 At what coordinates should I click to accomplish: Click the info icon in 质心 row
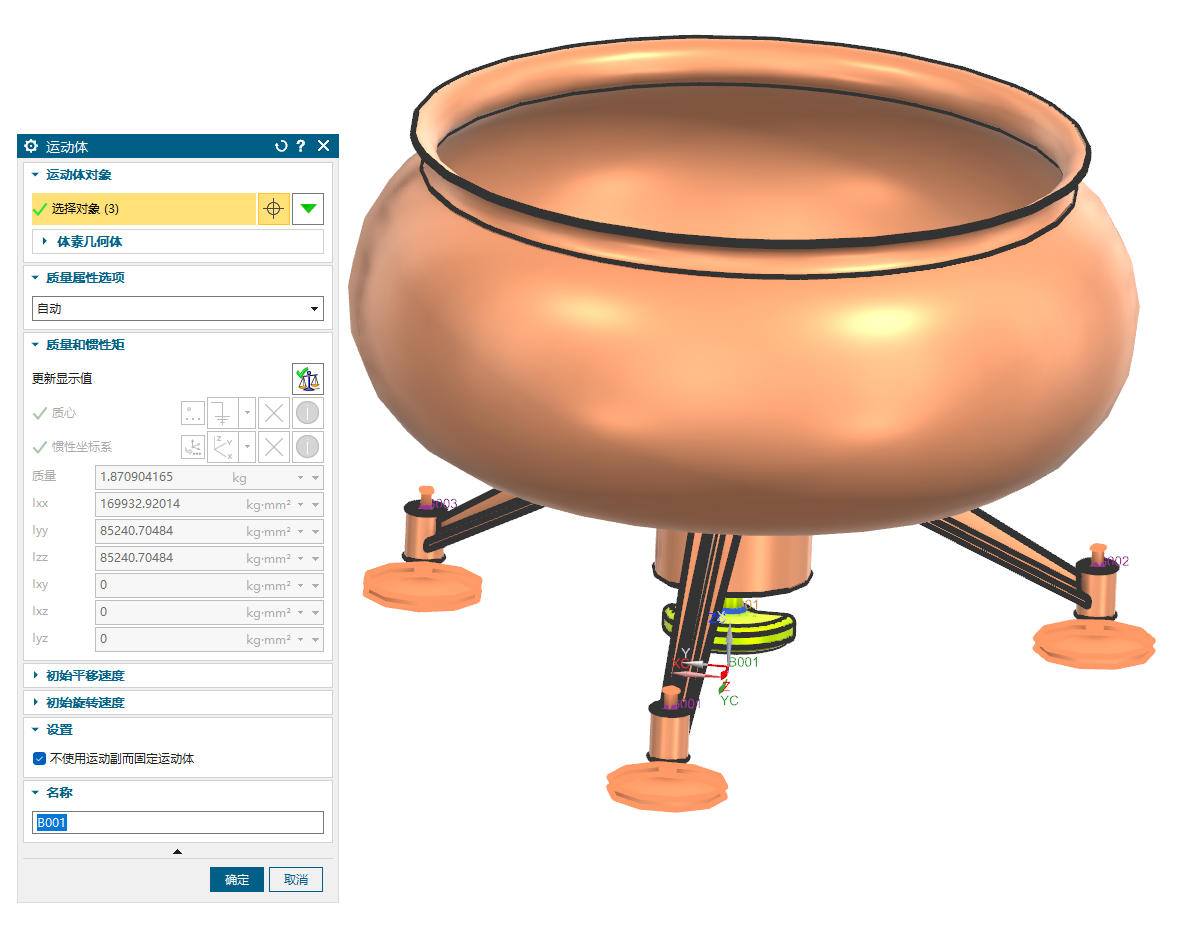point(308,413)
